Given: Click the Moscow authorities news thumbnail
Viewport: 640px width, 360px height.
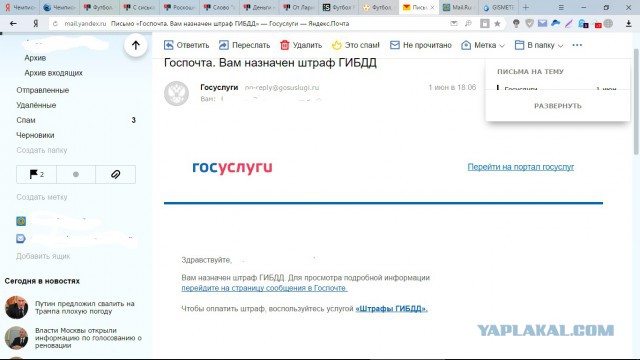Looking at the screenshot, I should pos(16,338).
